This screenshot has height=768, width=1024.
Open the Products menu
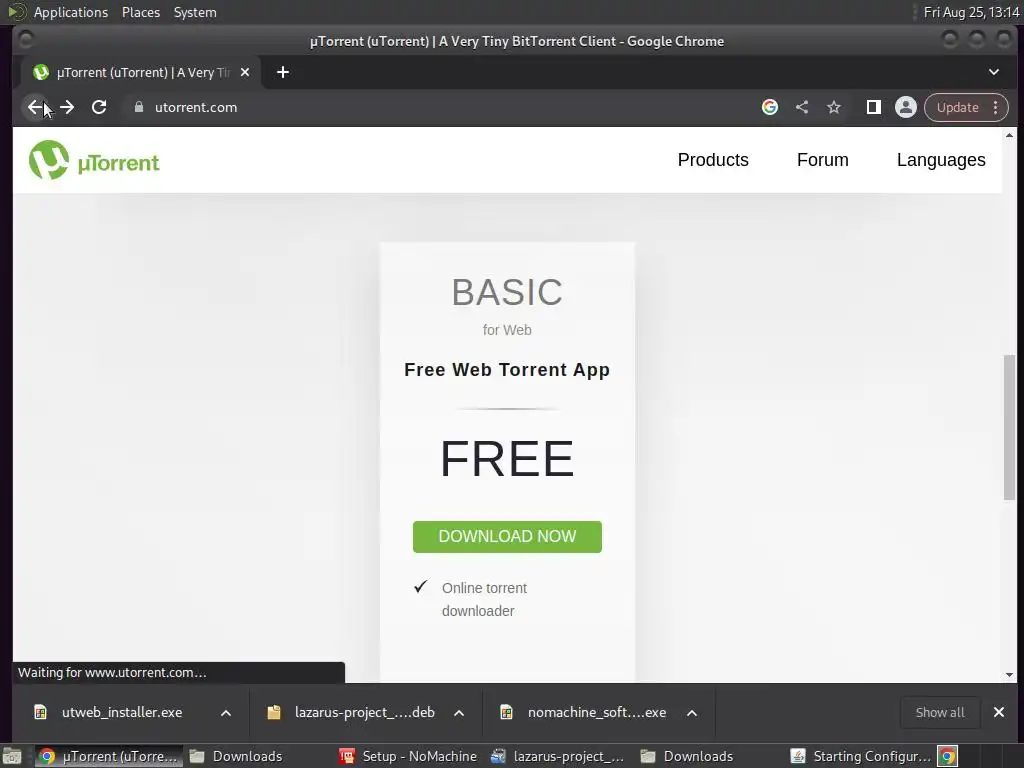[x=713, y=160]
